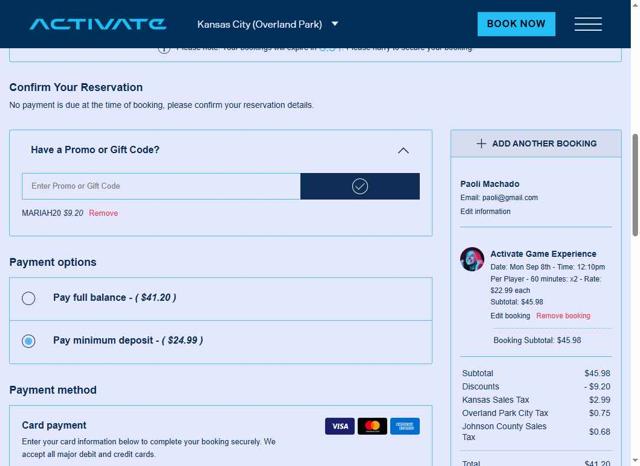This screenshot has height=466, width=640.
Task: Select Pay full balance option
Action: point(29,298)
